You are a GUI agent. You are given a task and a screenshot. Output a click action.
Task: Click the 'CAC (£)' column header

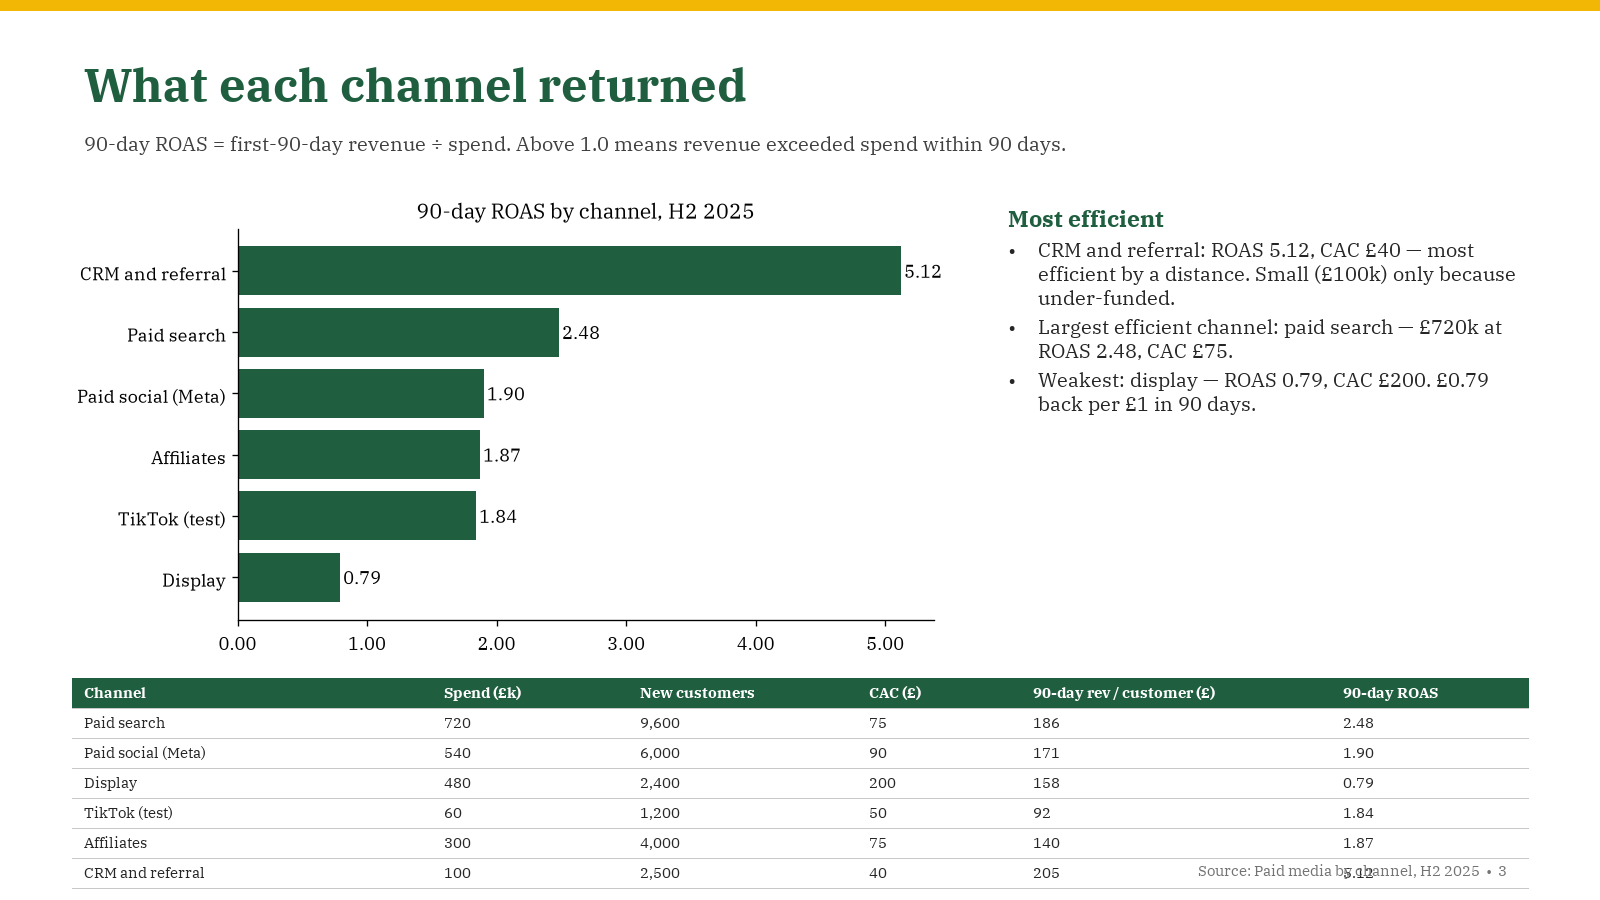tap(895, 693)
